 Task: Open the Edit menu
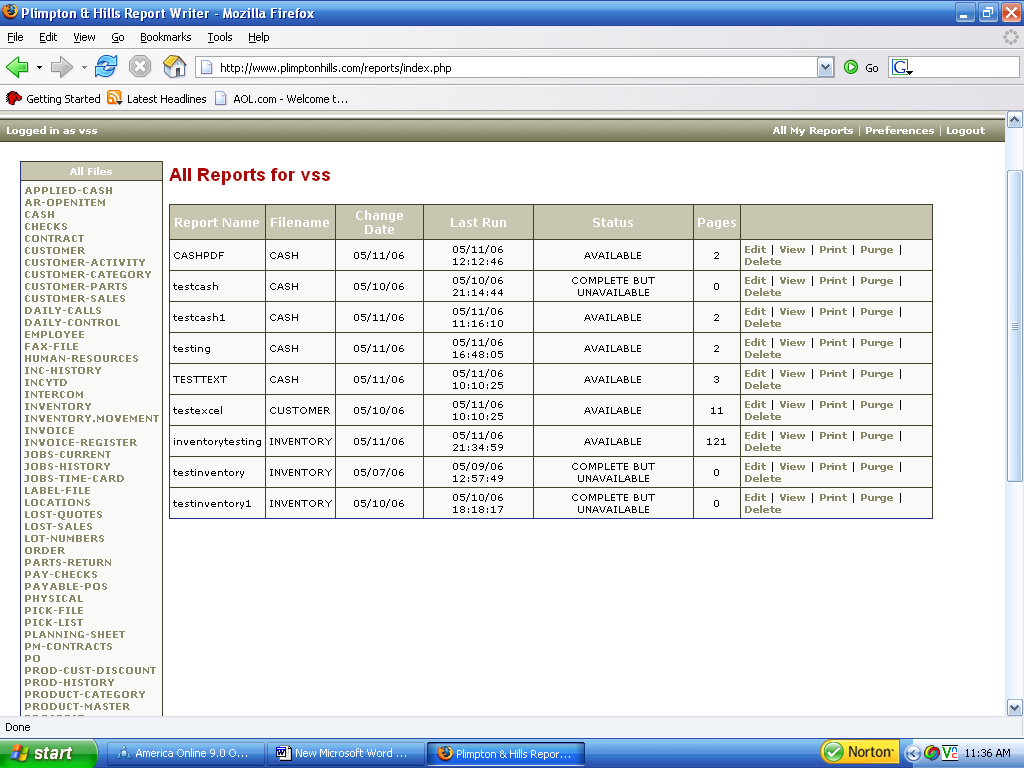pos(48,37)
